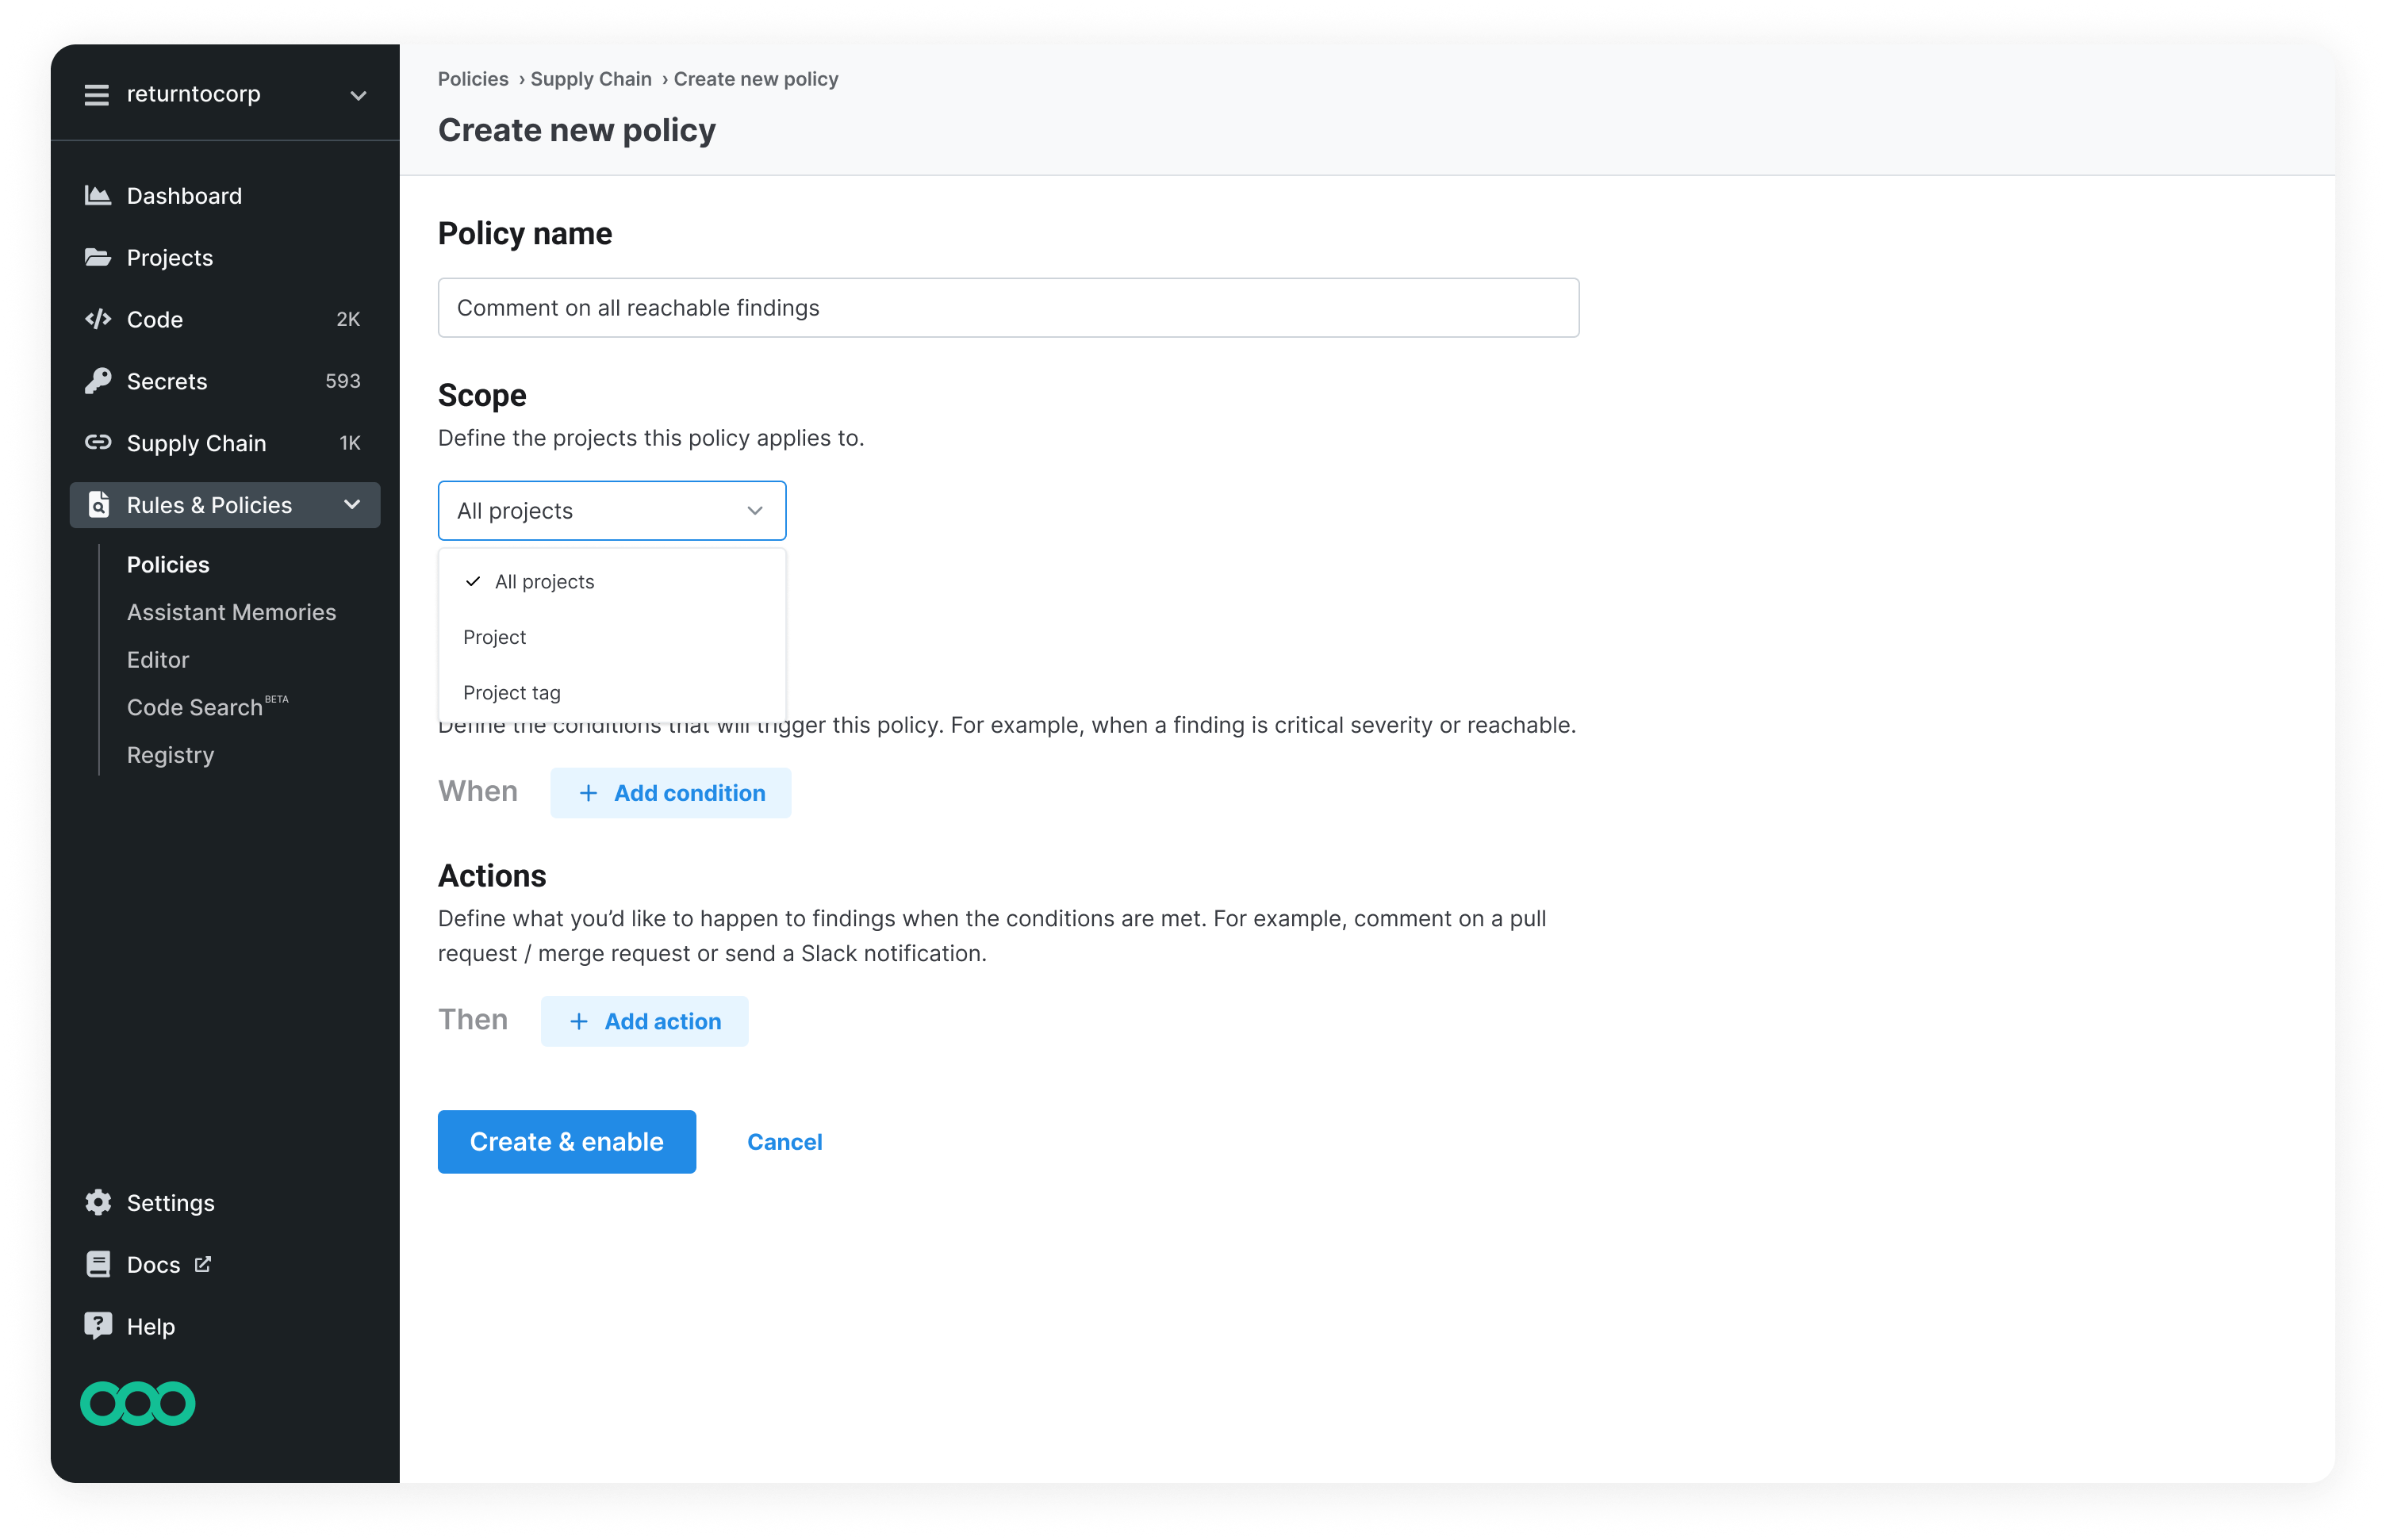
Task: Focus the Policy name text field
Action: click(x=1008, y=308)
